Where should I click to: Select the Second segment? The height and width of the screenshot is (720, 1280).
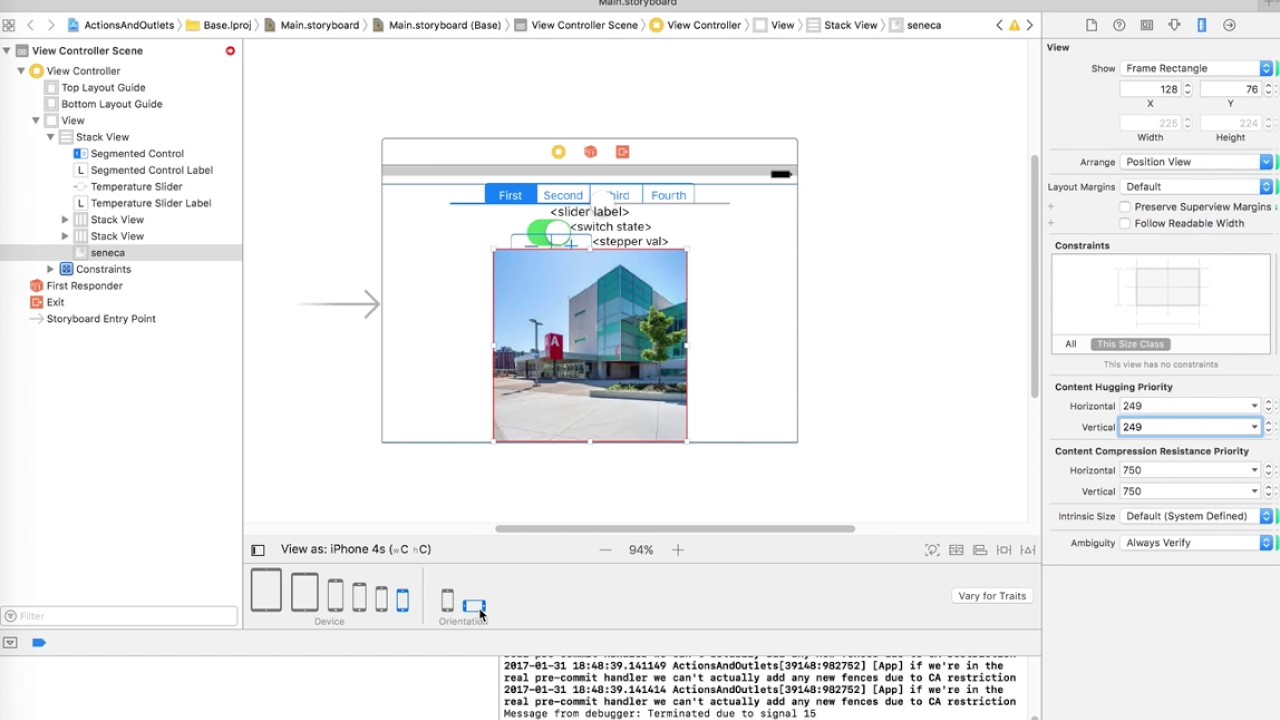(x=563, y=195)
